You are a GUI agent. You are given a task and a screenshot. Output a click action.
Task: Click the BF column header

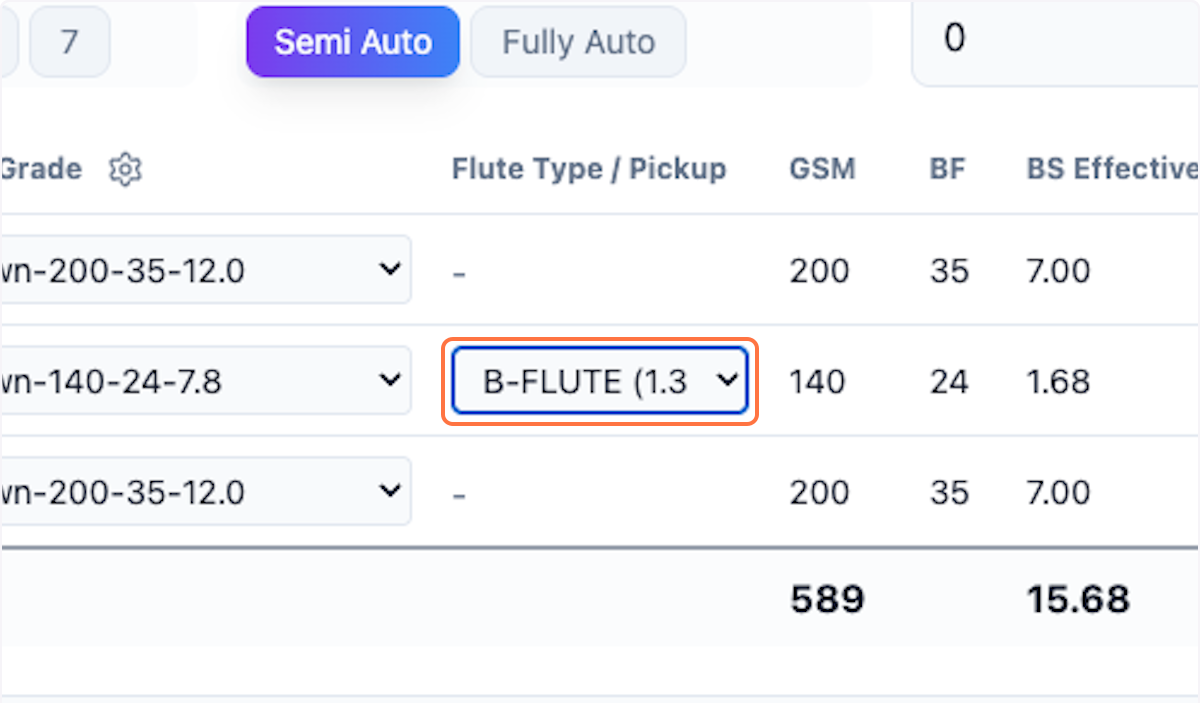947,169
